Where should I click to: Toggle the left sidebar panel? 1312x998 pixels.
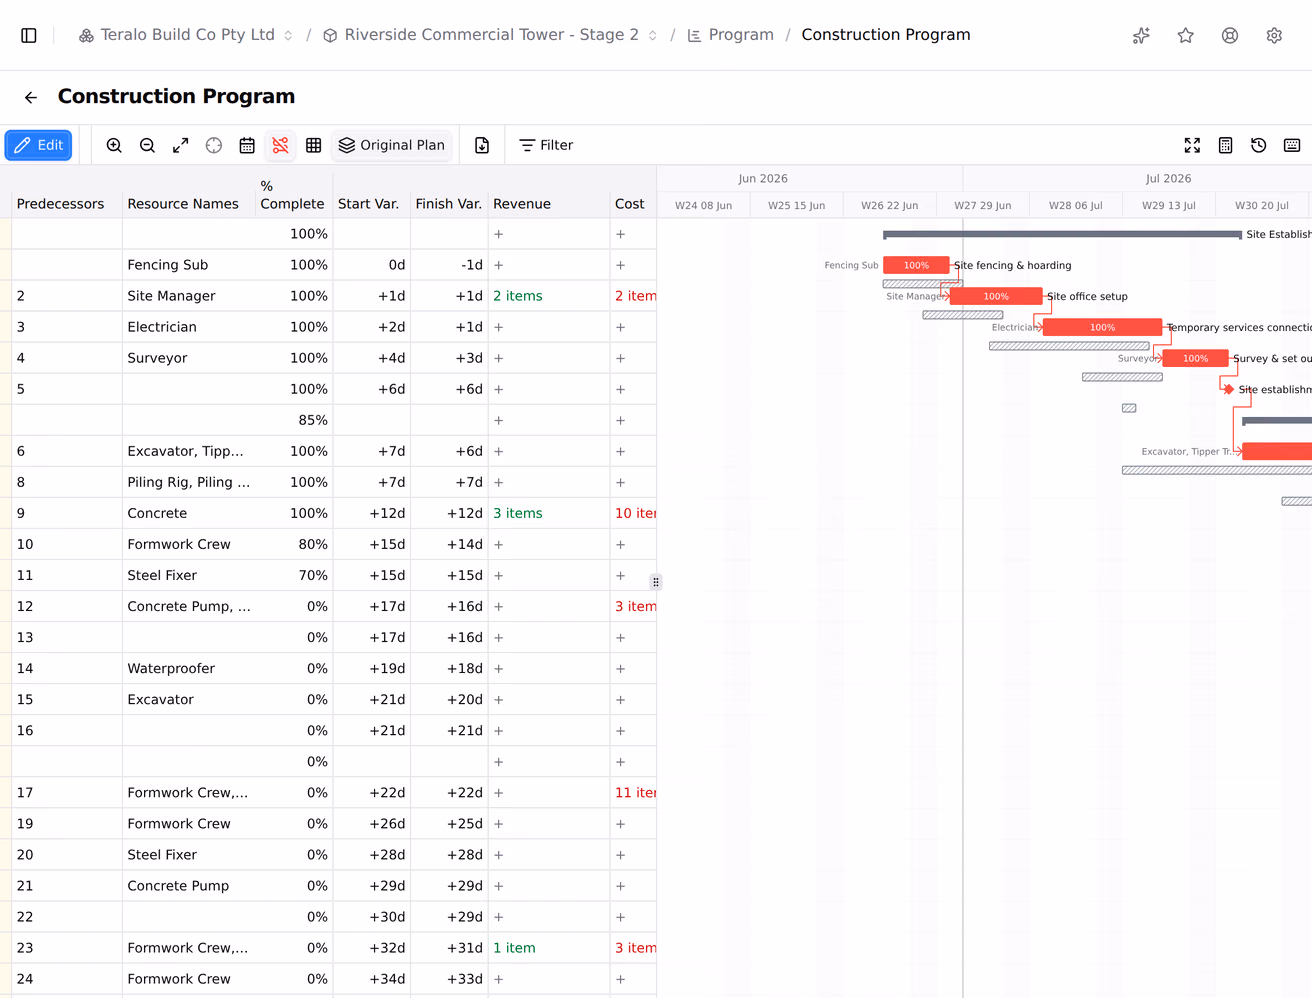pyautogui.click(x=29, y=35)
